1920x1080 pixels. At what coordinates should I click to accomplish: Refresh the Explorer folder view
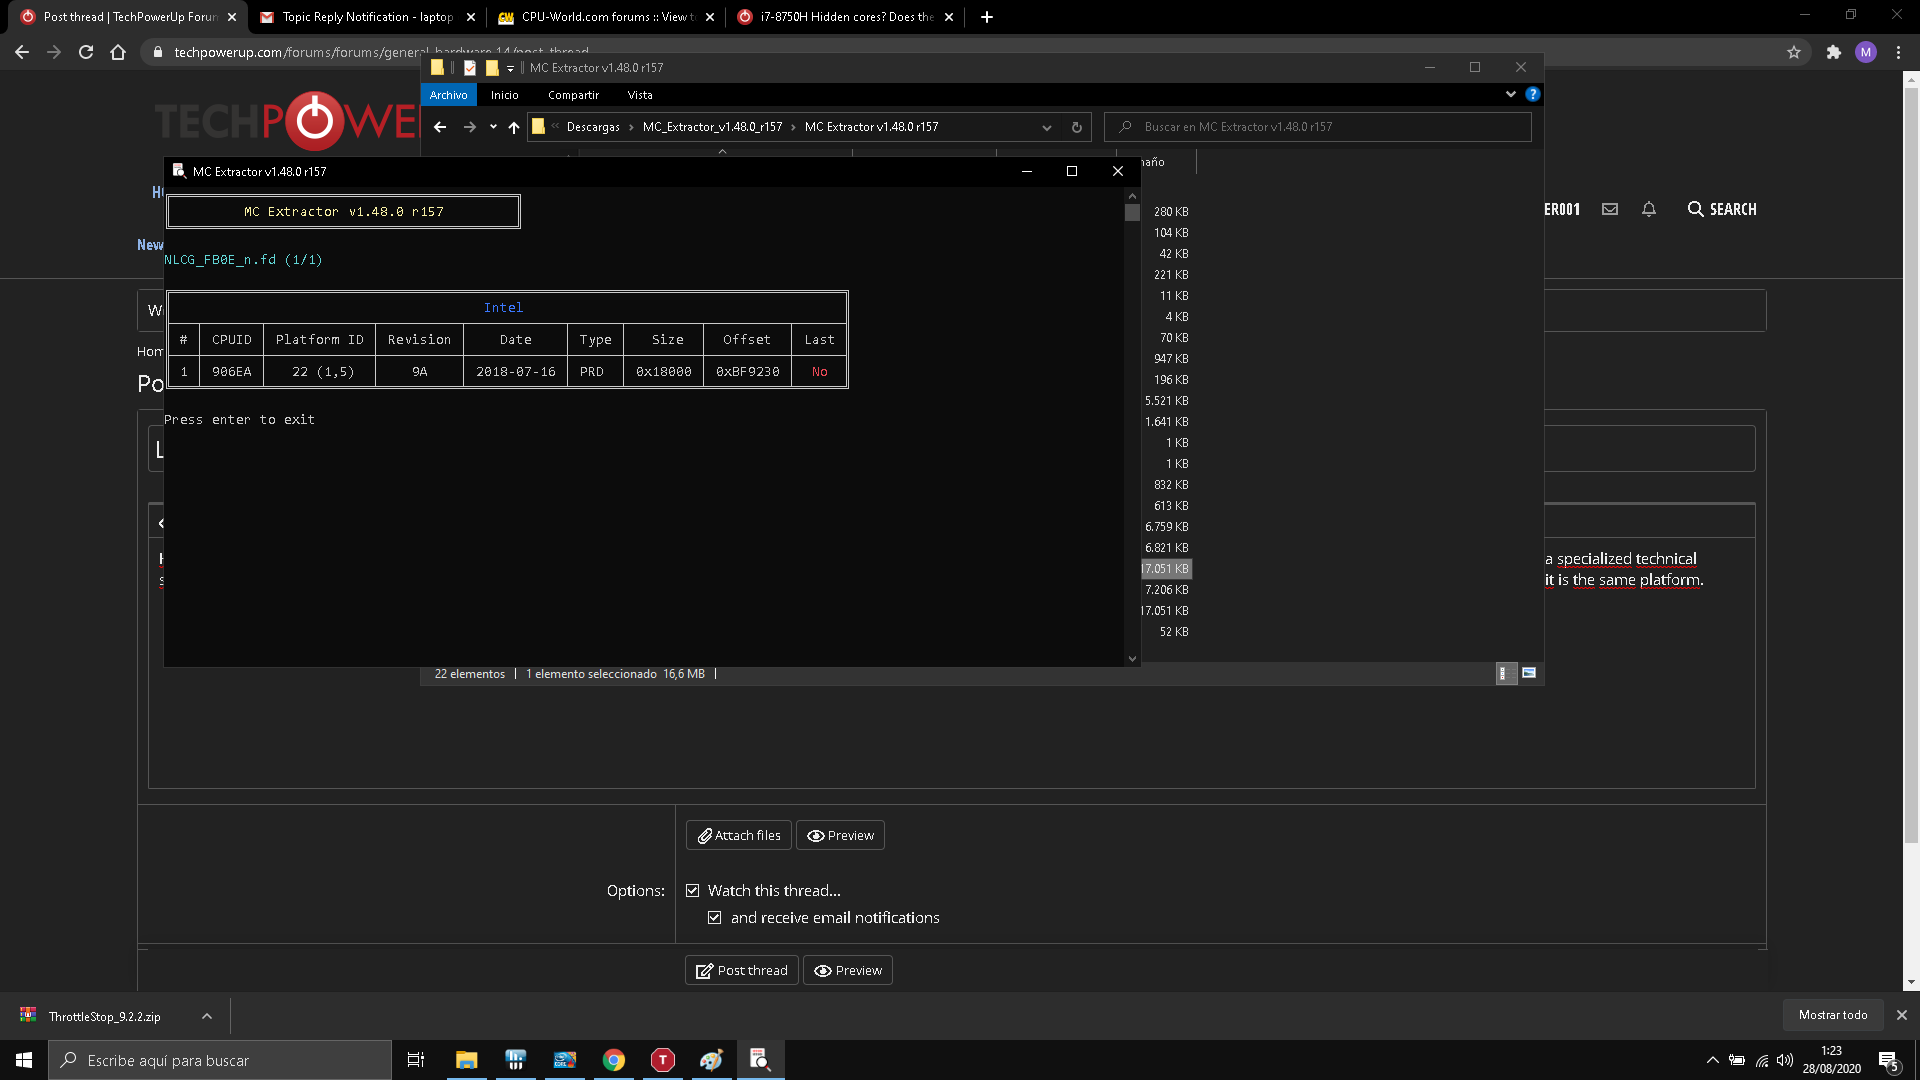tap(1077, 127)
